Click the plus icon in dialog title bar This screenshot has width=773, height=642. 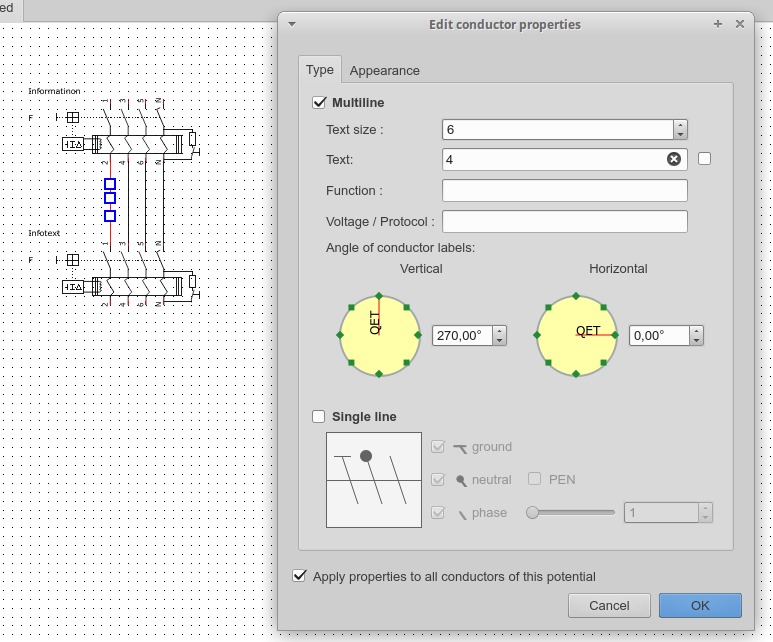point(718,24)
